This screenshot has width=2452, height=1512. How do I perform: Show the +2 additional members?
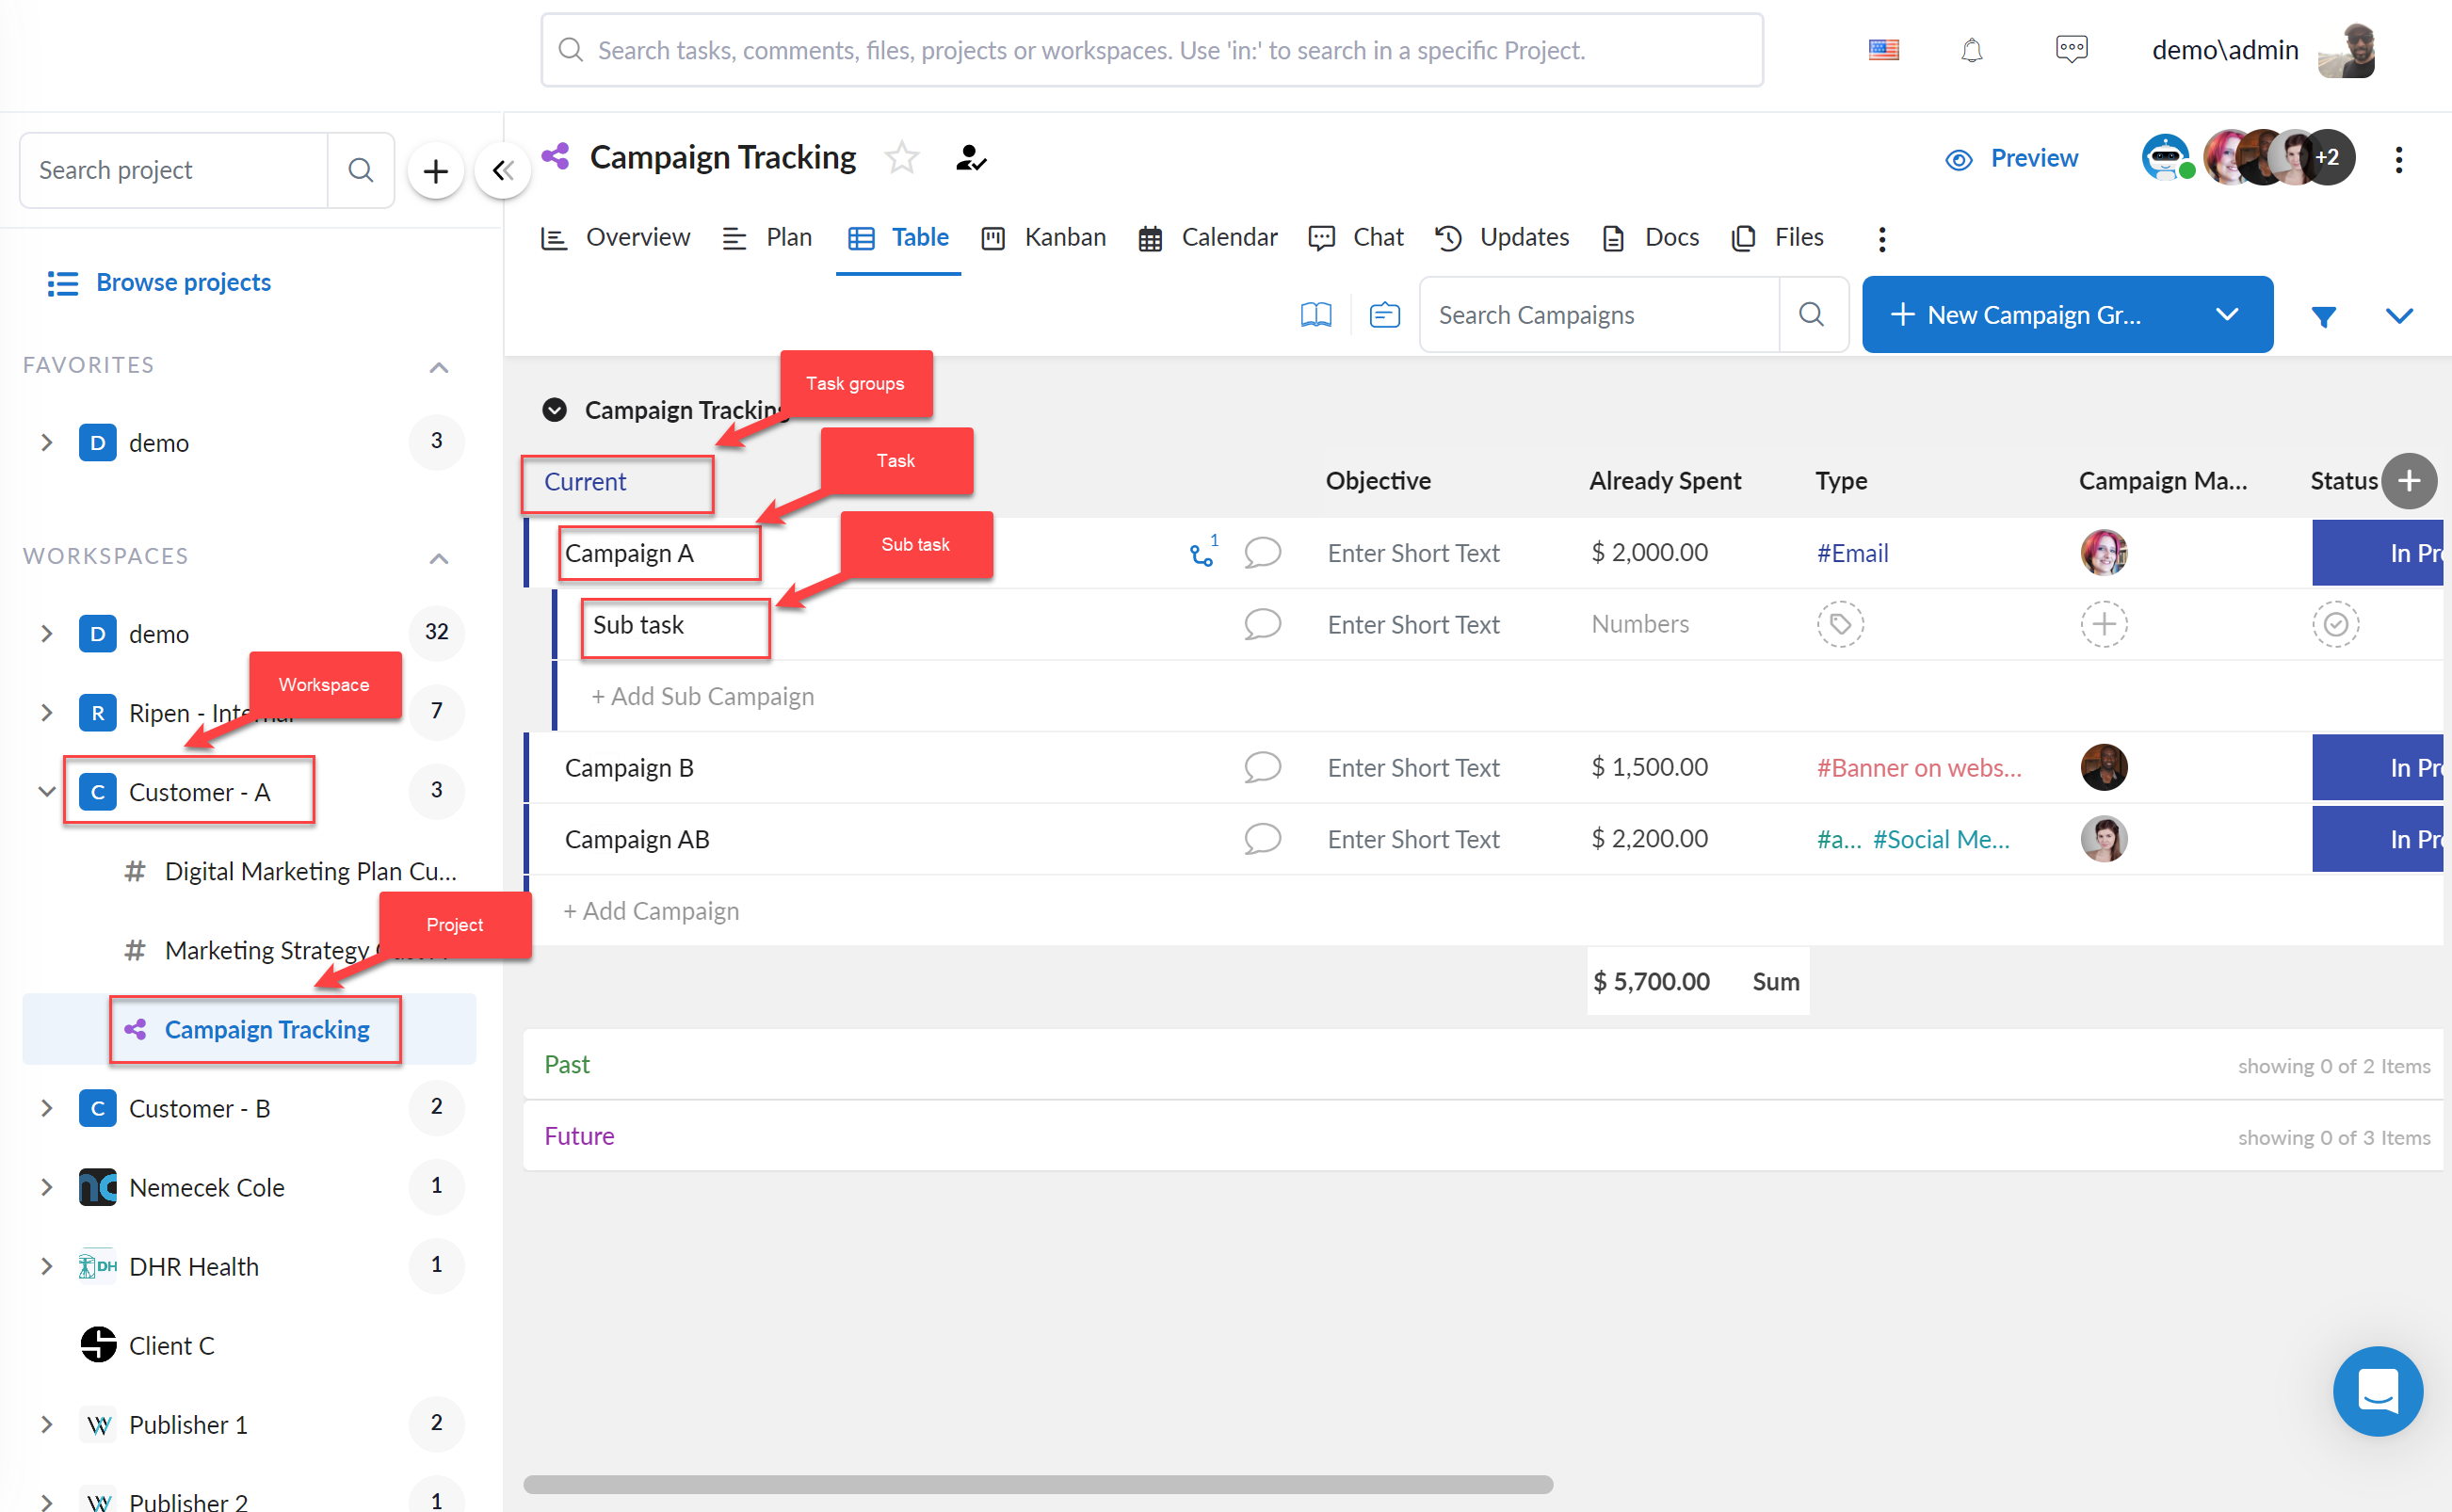click(2327, 158)
